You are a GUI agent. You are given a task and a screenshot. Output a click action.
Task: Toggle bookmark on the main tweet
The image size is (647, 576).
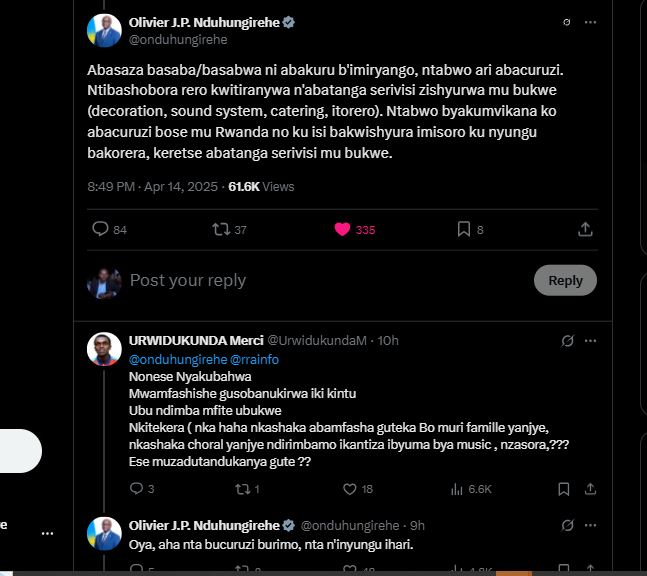(464, 229)
